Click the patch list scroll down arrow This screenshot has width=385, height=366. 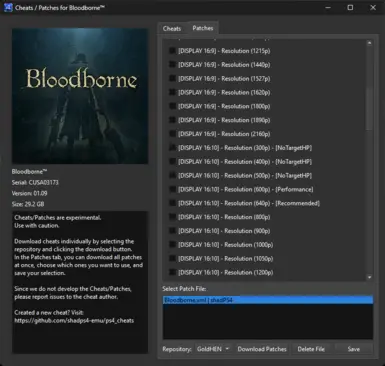[369, 277]
